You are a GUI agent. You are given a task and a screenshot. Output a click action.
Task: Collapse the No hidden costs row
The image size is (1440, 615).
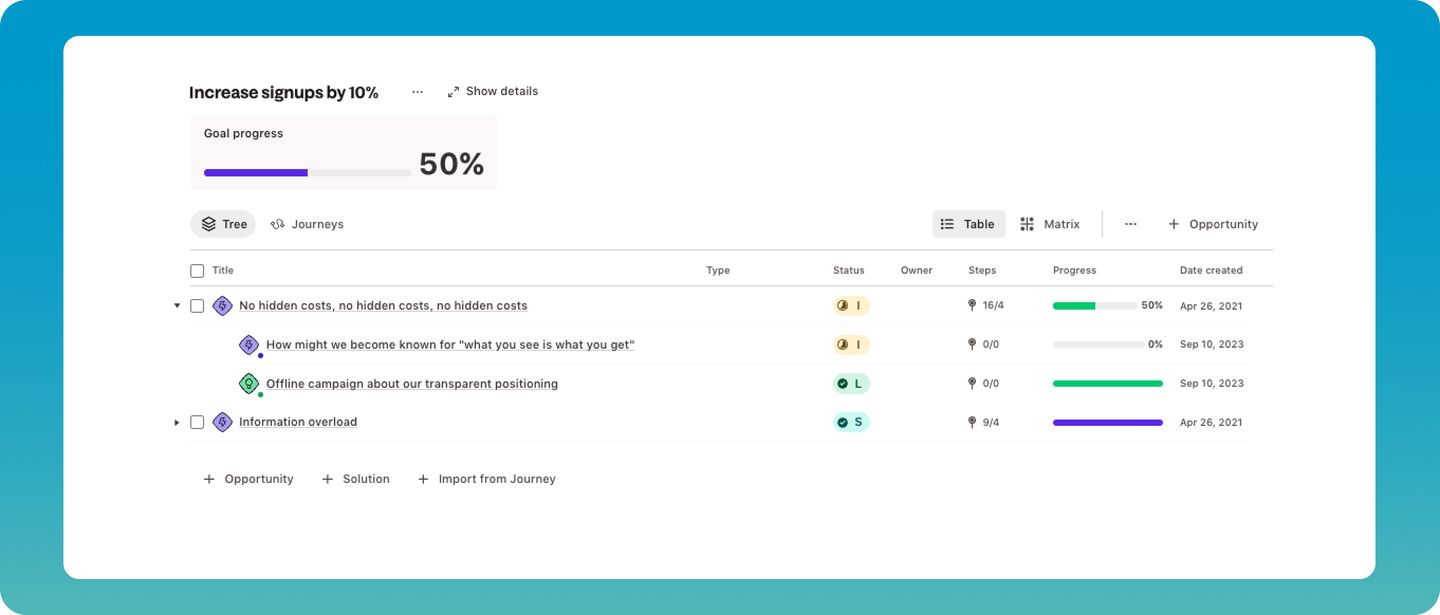pos(177,306)
